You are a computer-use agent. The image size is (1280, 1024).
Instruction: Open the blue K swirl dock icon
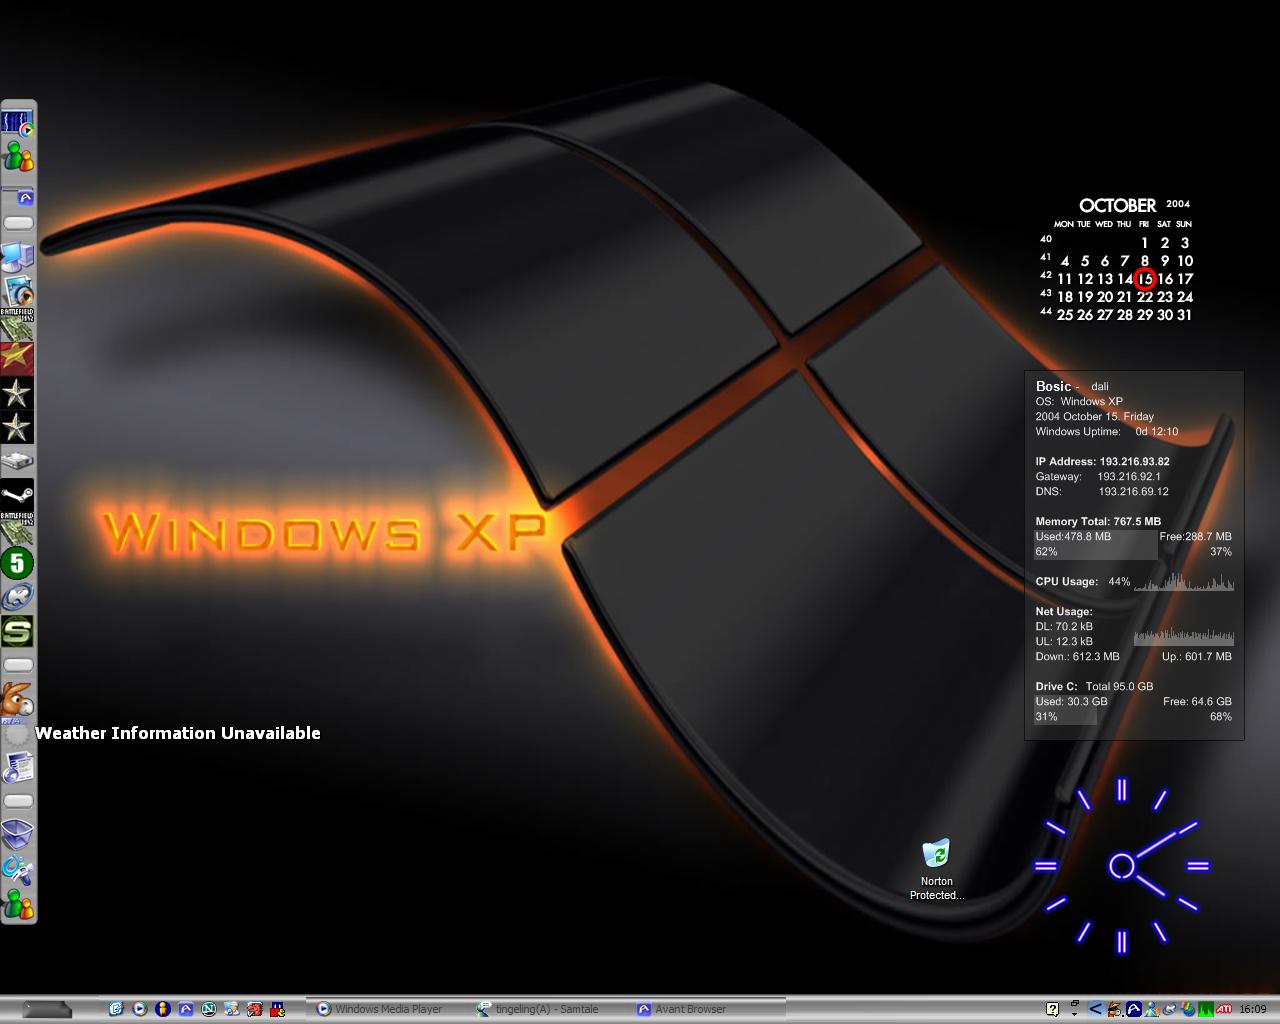click(x=17, y=597)
